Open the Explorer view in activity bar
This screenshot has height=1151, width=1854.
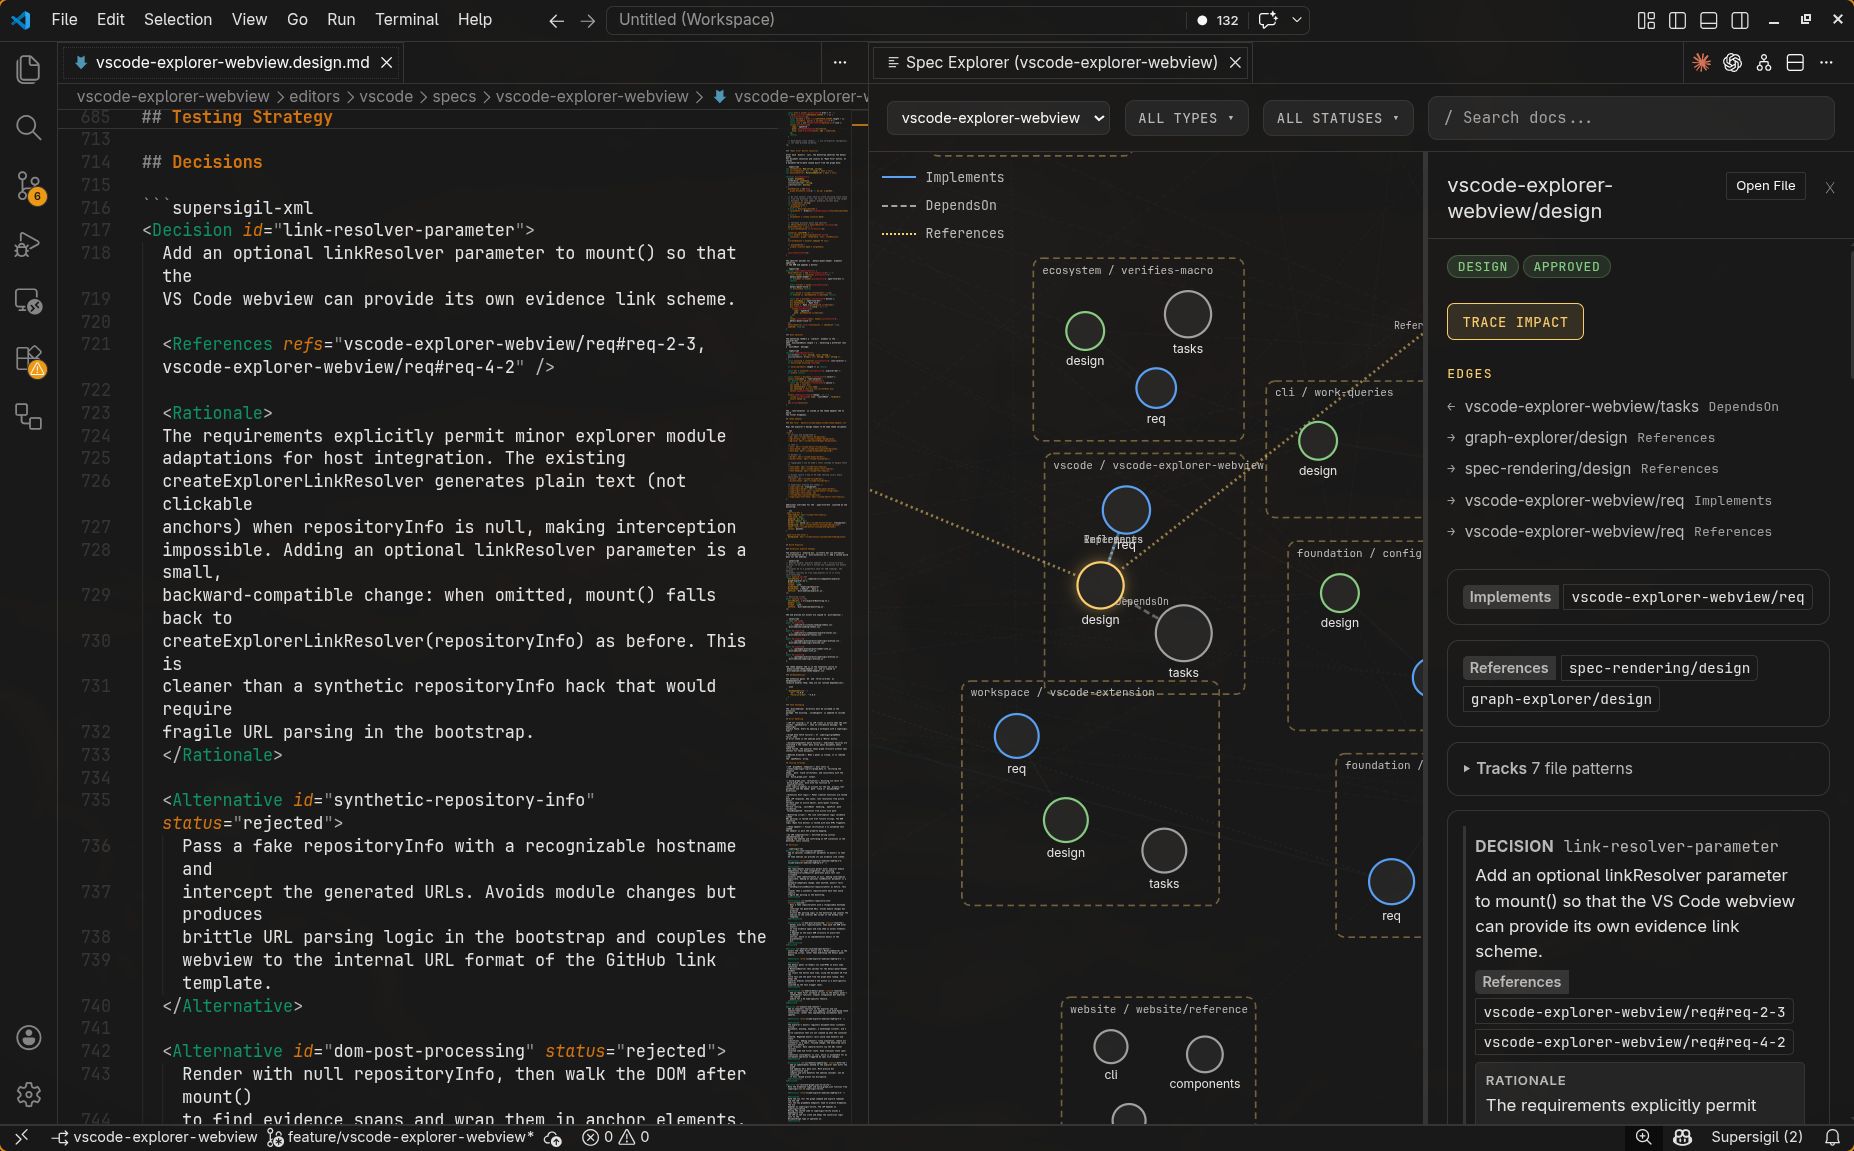28,69
